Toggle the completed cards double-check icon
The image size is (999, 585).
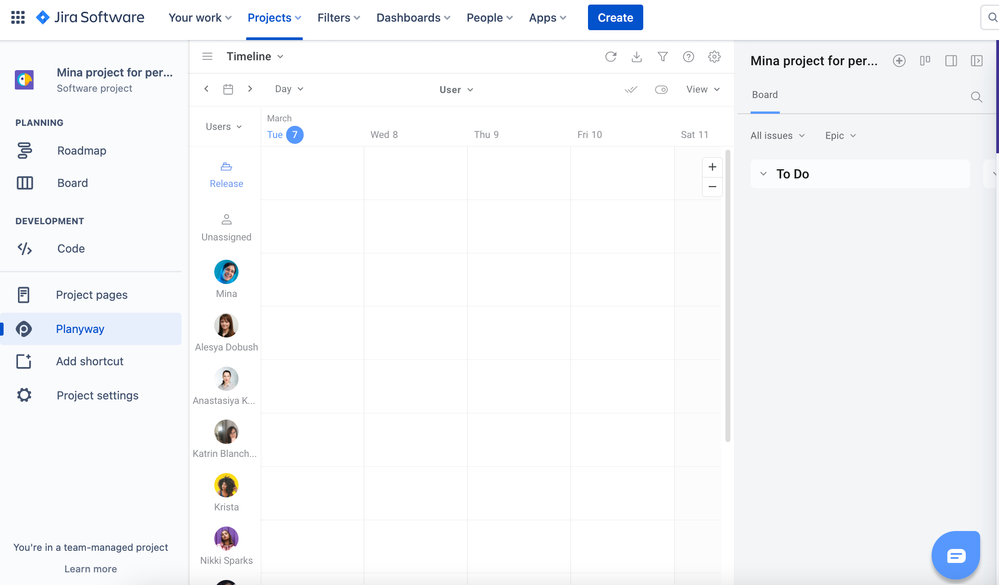point(631,89)
